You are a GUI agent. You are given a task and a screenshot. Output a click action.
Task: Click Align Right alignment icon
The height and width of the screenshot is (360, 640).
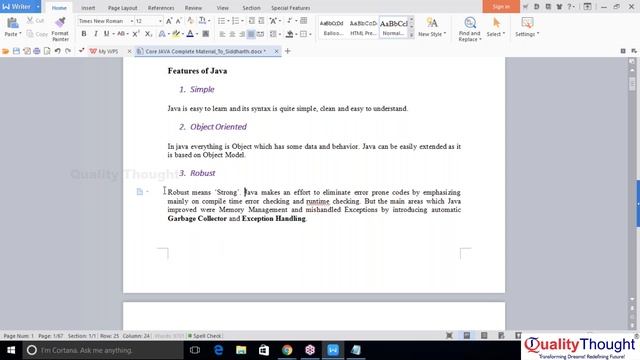click(242, 34)
